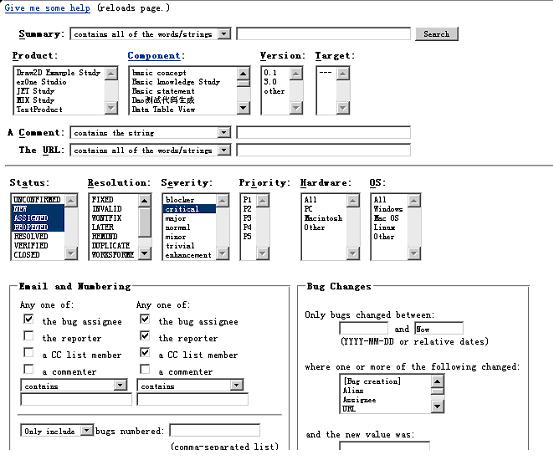The image size is (553, 462).
Task: Select 'Macintosh' hardware
Action: click(x=323, y=218)
